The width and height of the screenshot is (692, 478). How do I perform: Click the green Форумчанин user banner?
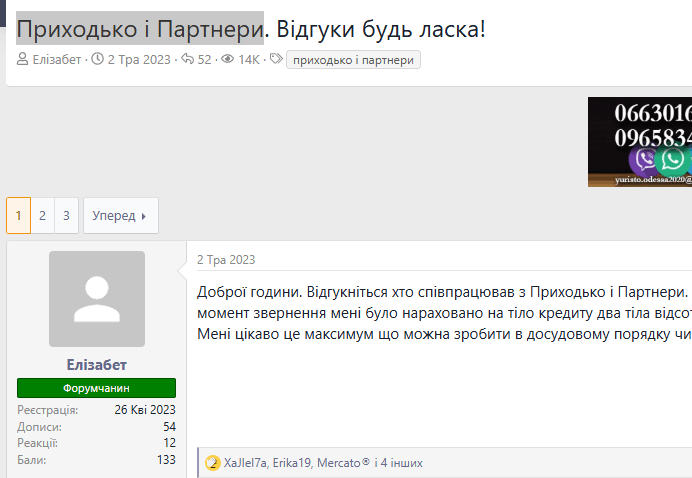point(96,388)
